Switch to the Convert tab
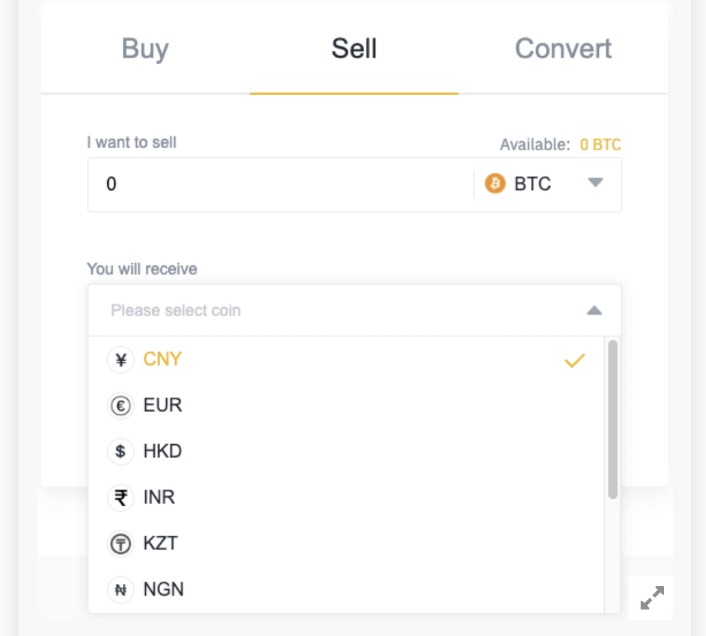The width and height of the screenshot is (706, 636). (563, 49)
